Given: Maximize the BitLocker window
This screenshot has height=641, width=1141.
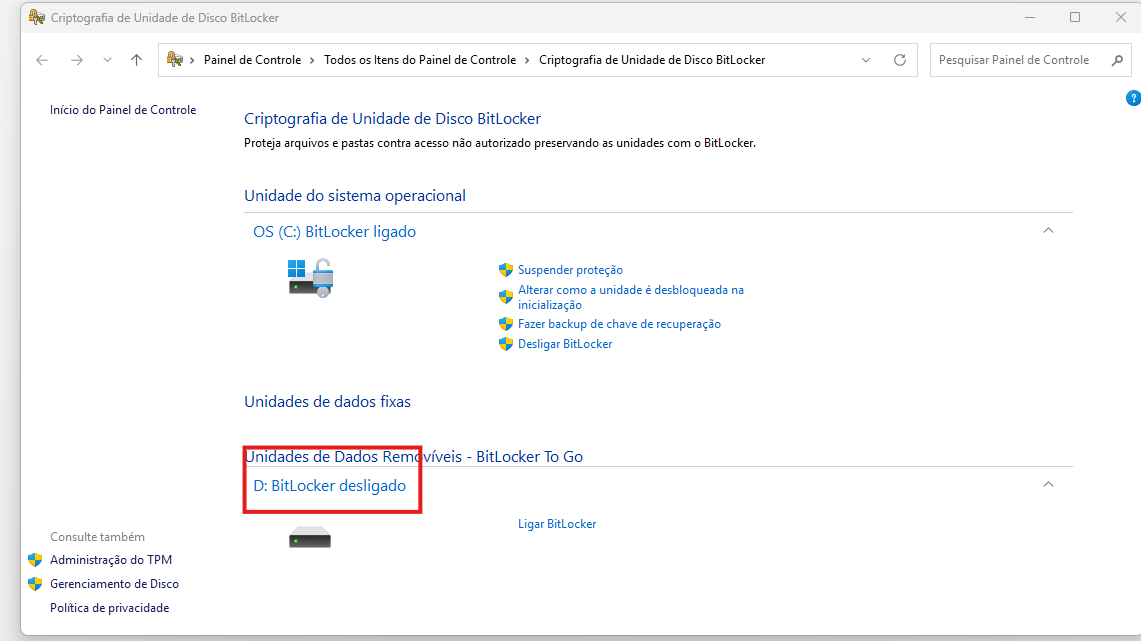Looking at the screenshot, I should click(x=1075, y=17).
